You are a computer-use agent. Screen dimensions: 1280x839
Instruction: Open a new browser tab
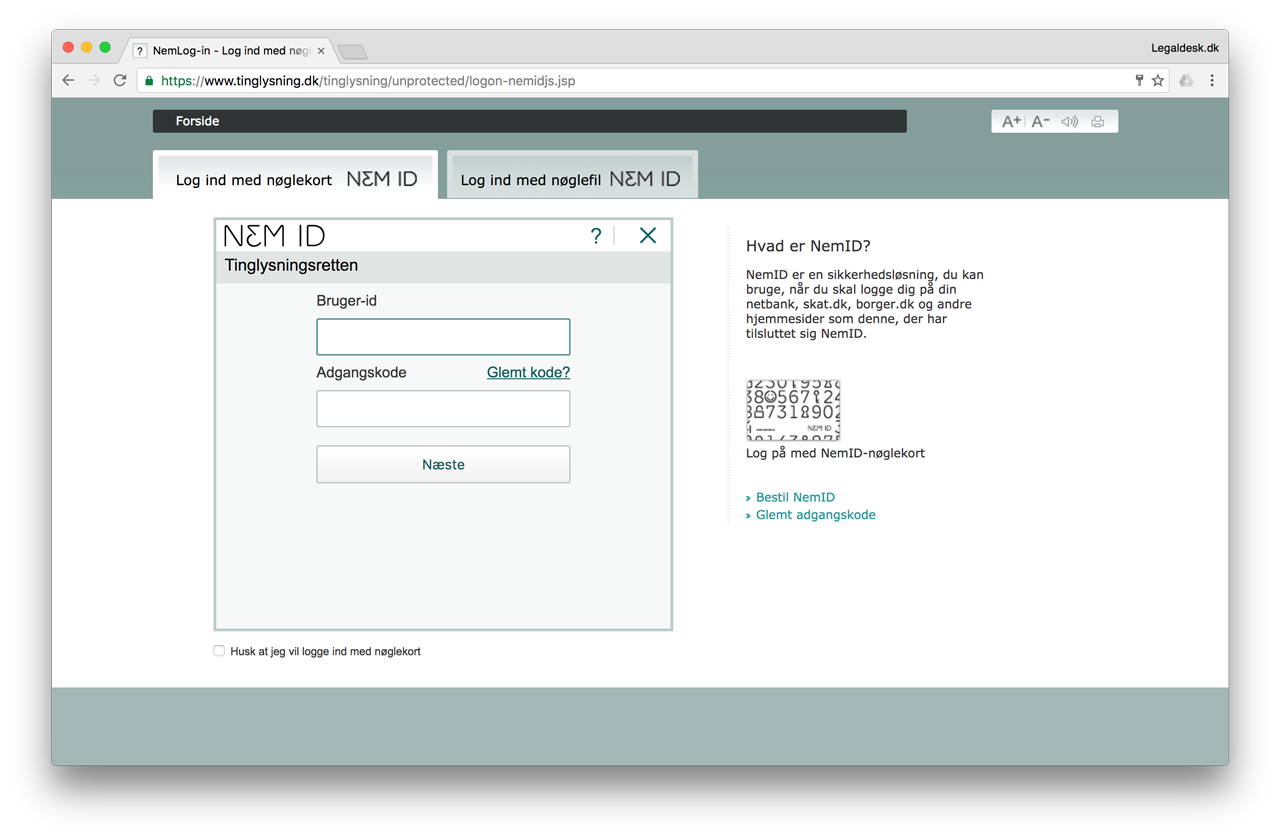(353, 51)
